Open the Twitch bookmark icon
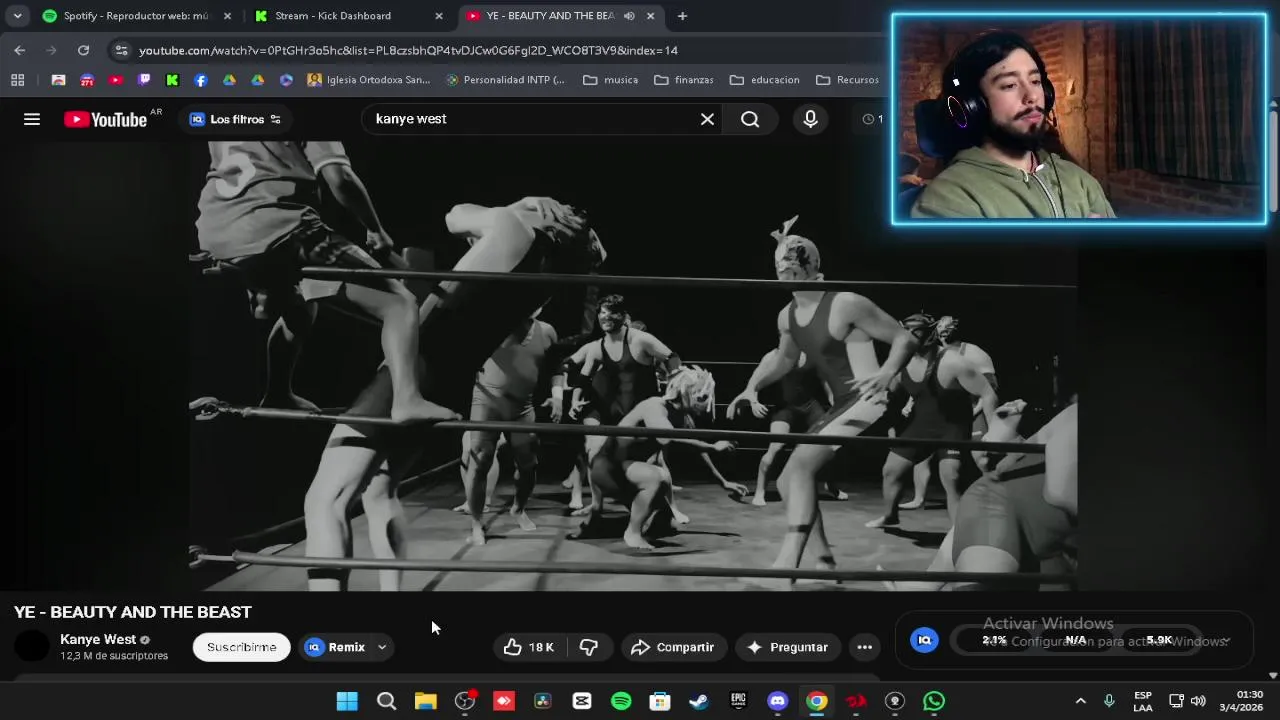Image resolution: width=1280 pixels, height=720 pixels. point(144,80)
